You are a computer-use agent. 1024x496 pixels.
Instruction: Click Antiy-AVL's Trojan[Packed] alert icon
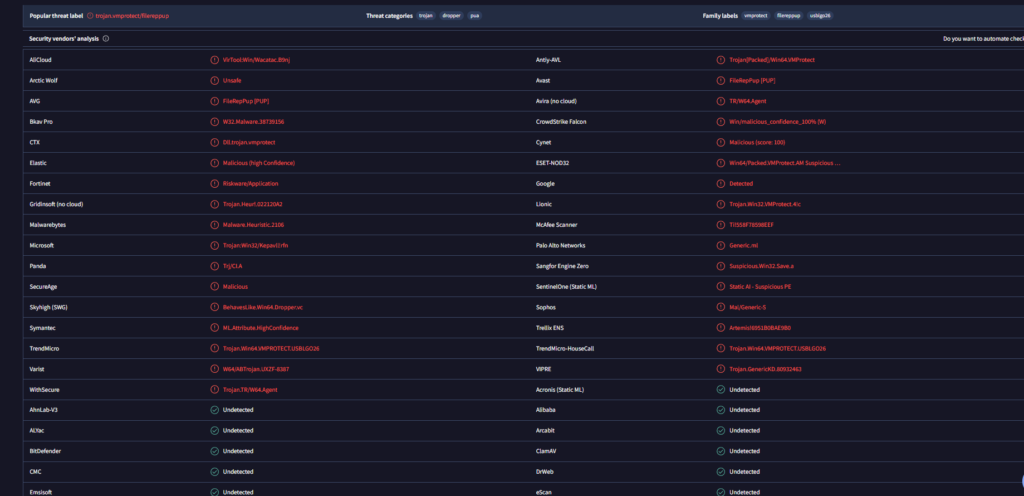point(720,59)
